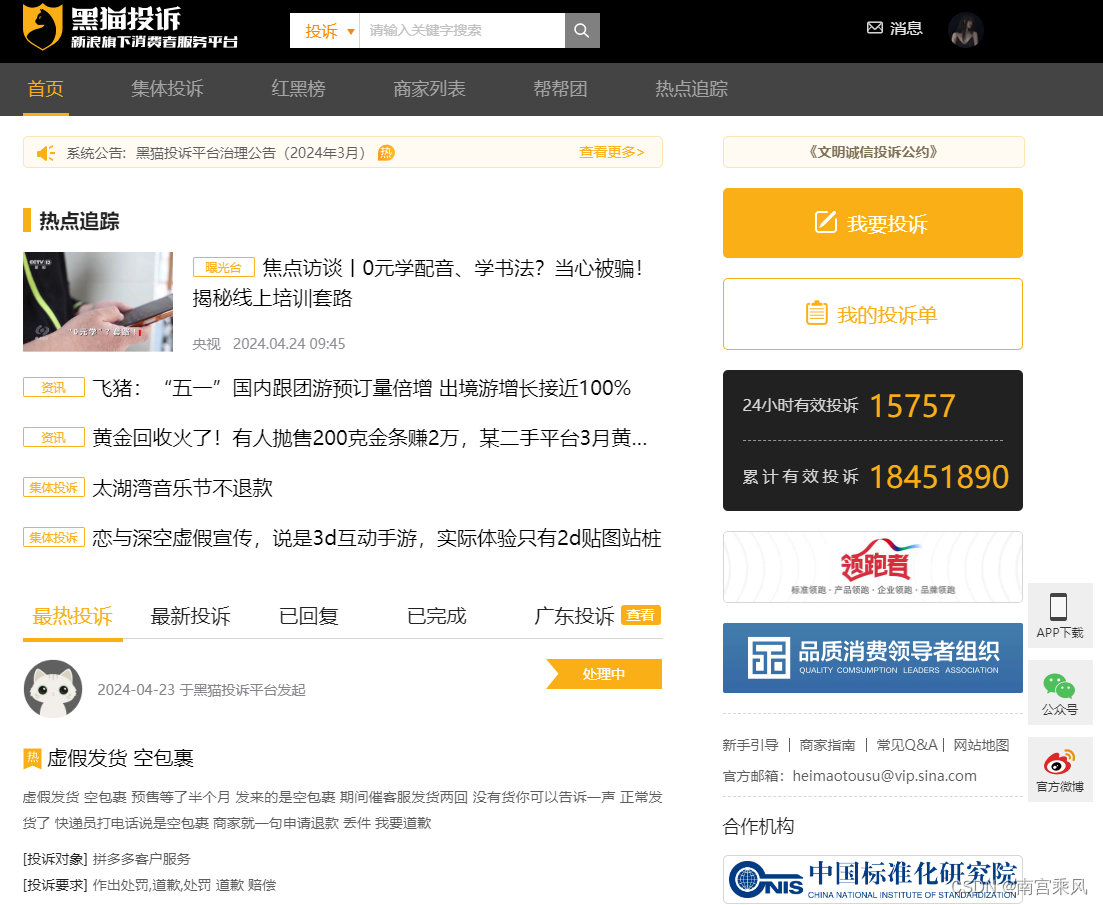
Task: Click 新手引导 link
Action: click(x=750, y=745)
